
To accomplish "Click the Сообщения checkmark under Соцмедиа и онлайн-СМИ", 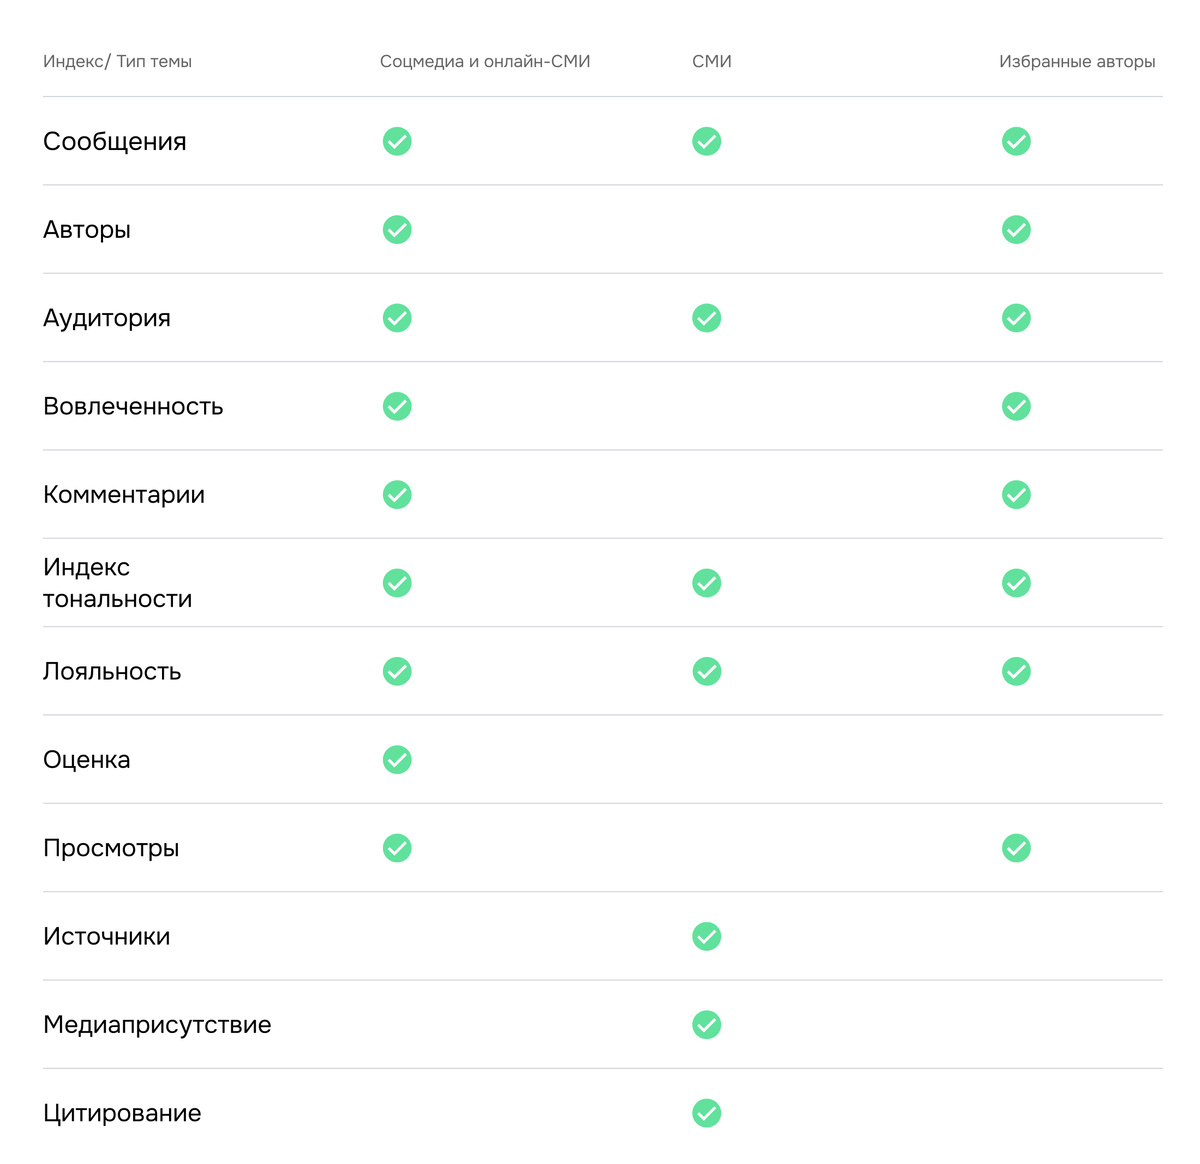I will 397,141.
